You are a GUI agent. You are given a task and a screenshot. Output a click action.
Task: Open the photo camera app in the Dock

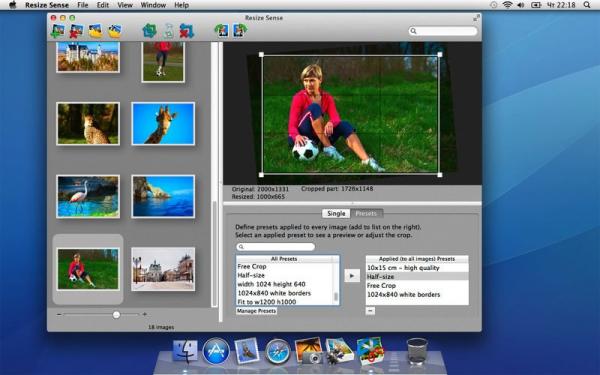309,350
